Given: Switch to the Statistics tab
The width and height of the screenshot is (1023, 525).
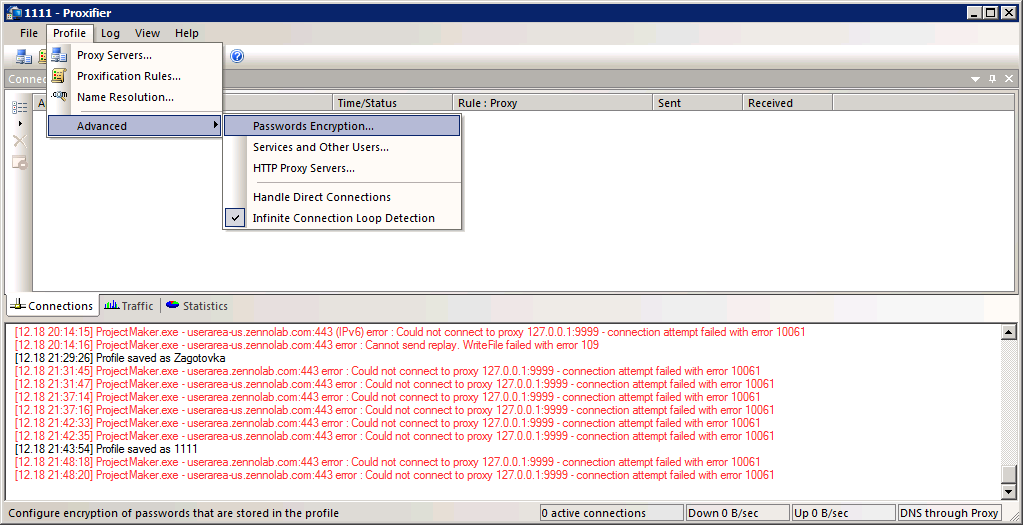Looking at the screenshot, I should click(x=197, y=305).
